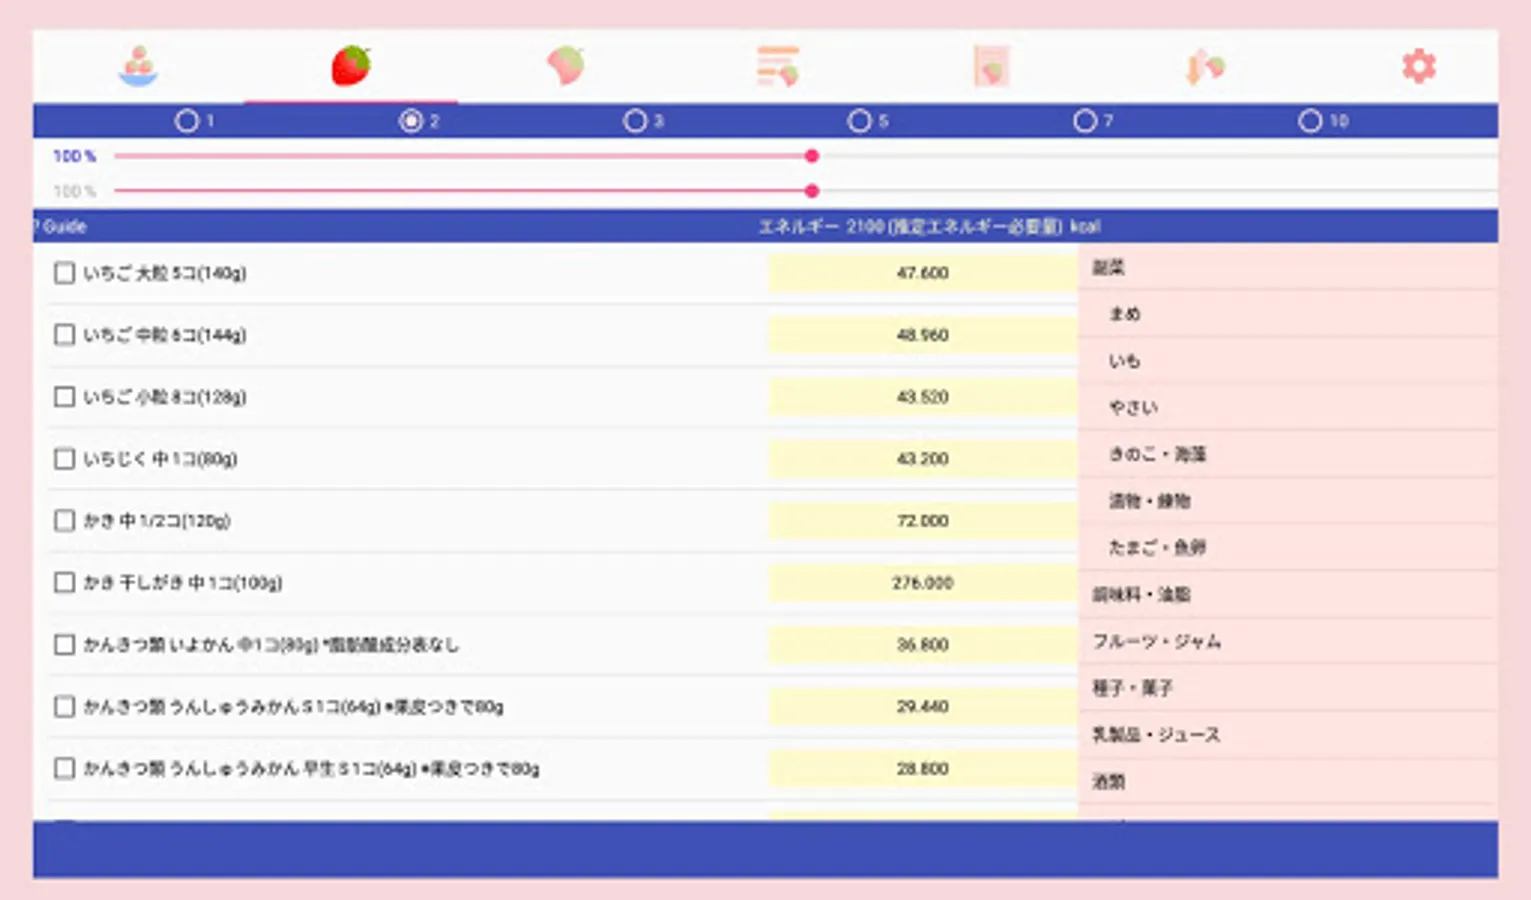Select the 酒類 category
The width and height of the screenshot is (1531, 900).
click(x=1109, y=781)
